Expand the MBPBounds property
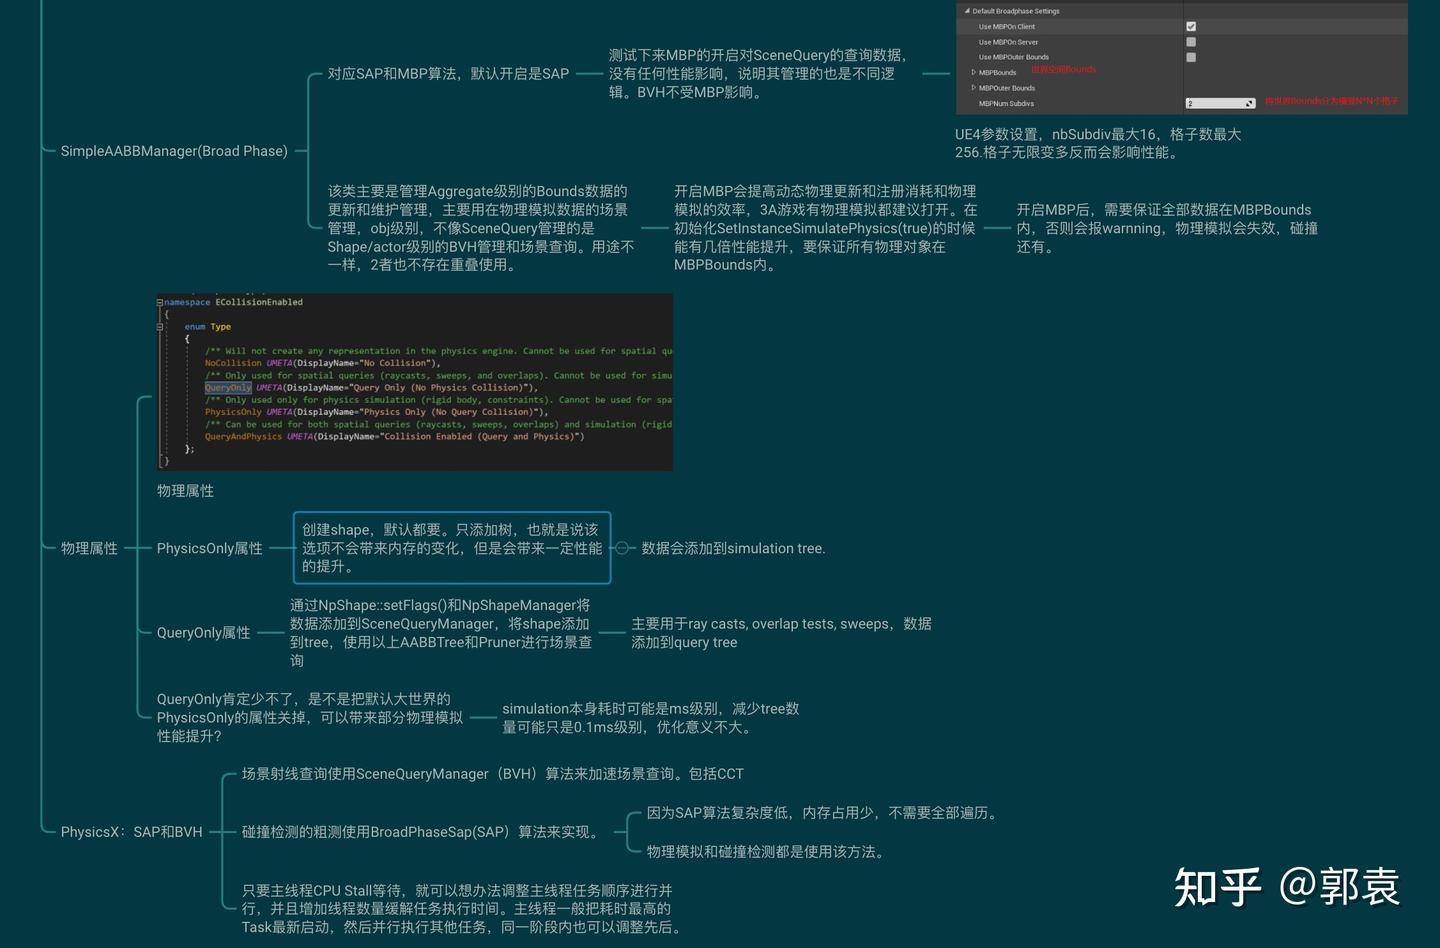Image resolution: width=1440 pixels, height=948 pixels. (x=972, y=71)
